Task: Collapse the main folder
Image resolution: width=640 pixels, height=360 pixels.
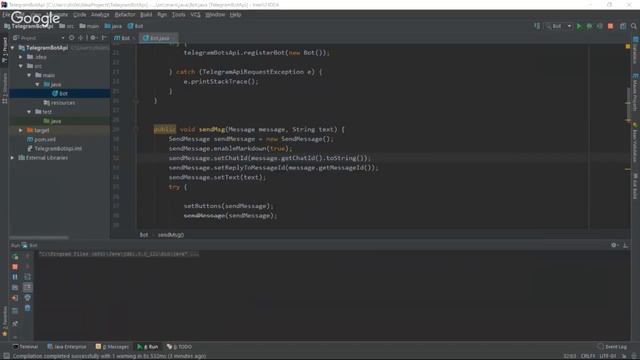Action: click(29, 75)
